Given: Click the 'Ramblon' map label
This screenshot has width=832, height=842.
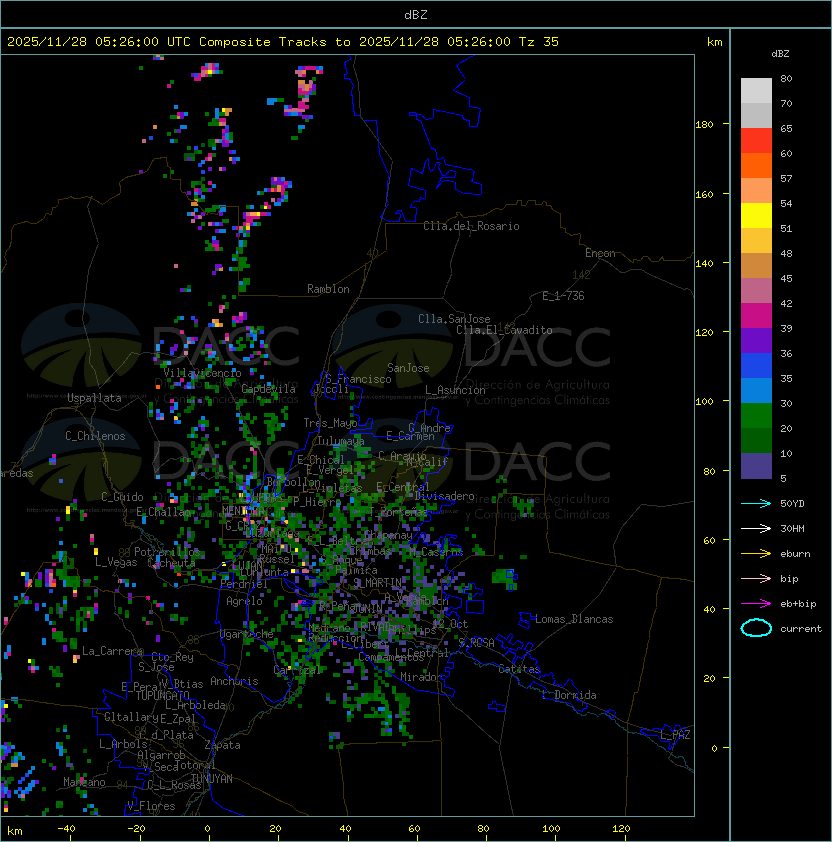Looking at the screenshot, I should (x=328, y=289).
